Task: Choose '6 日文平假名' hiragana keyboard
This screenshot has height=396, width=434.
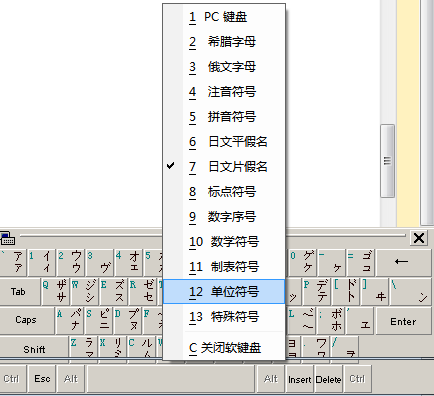Action: click(224, 142)
